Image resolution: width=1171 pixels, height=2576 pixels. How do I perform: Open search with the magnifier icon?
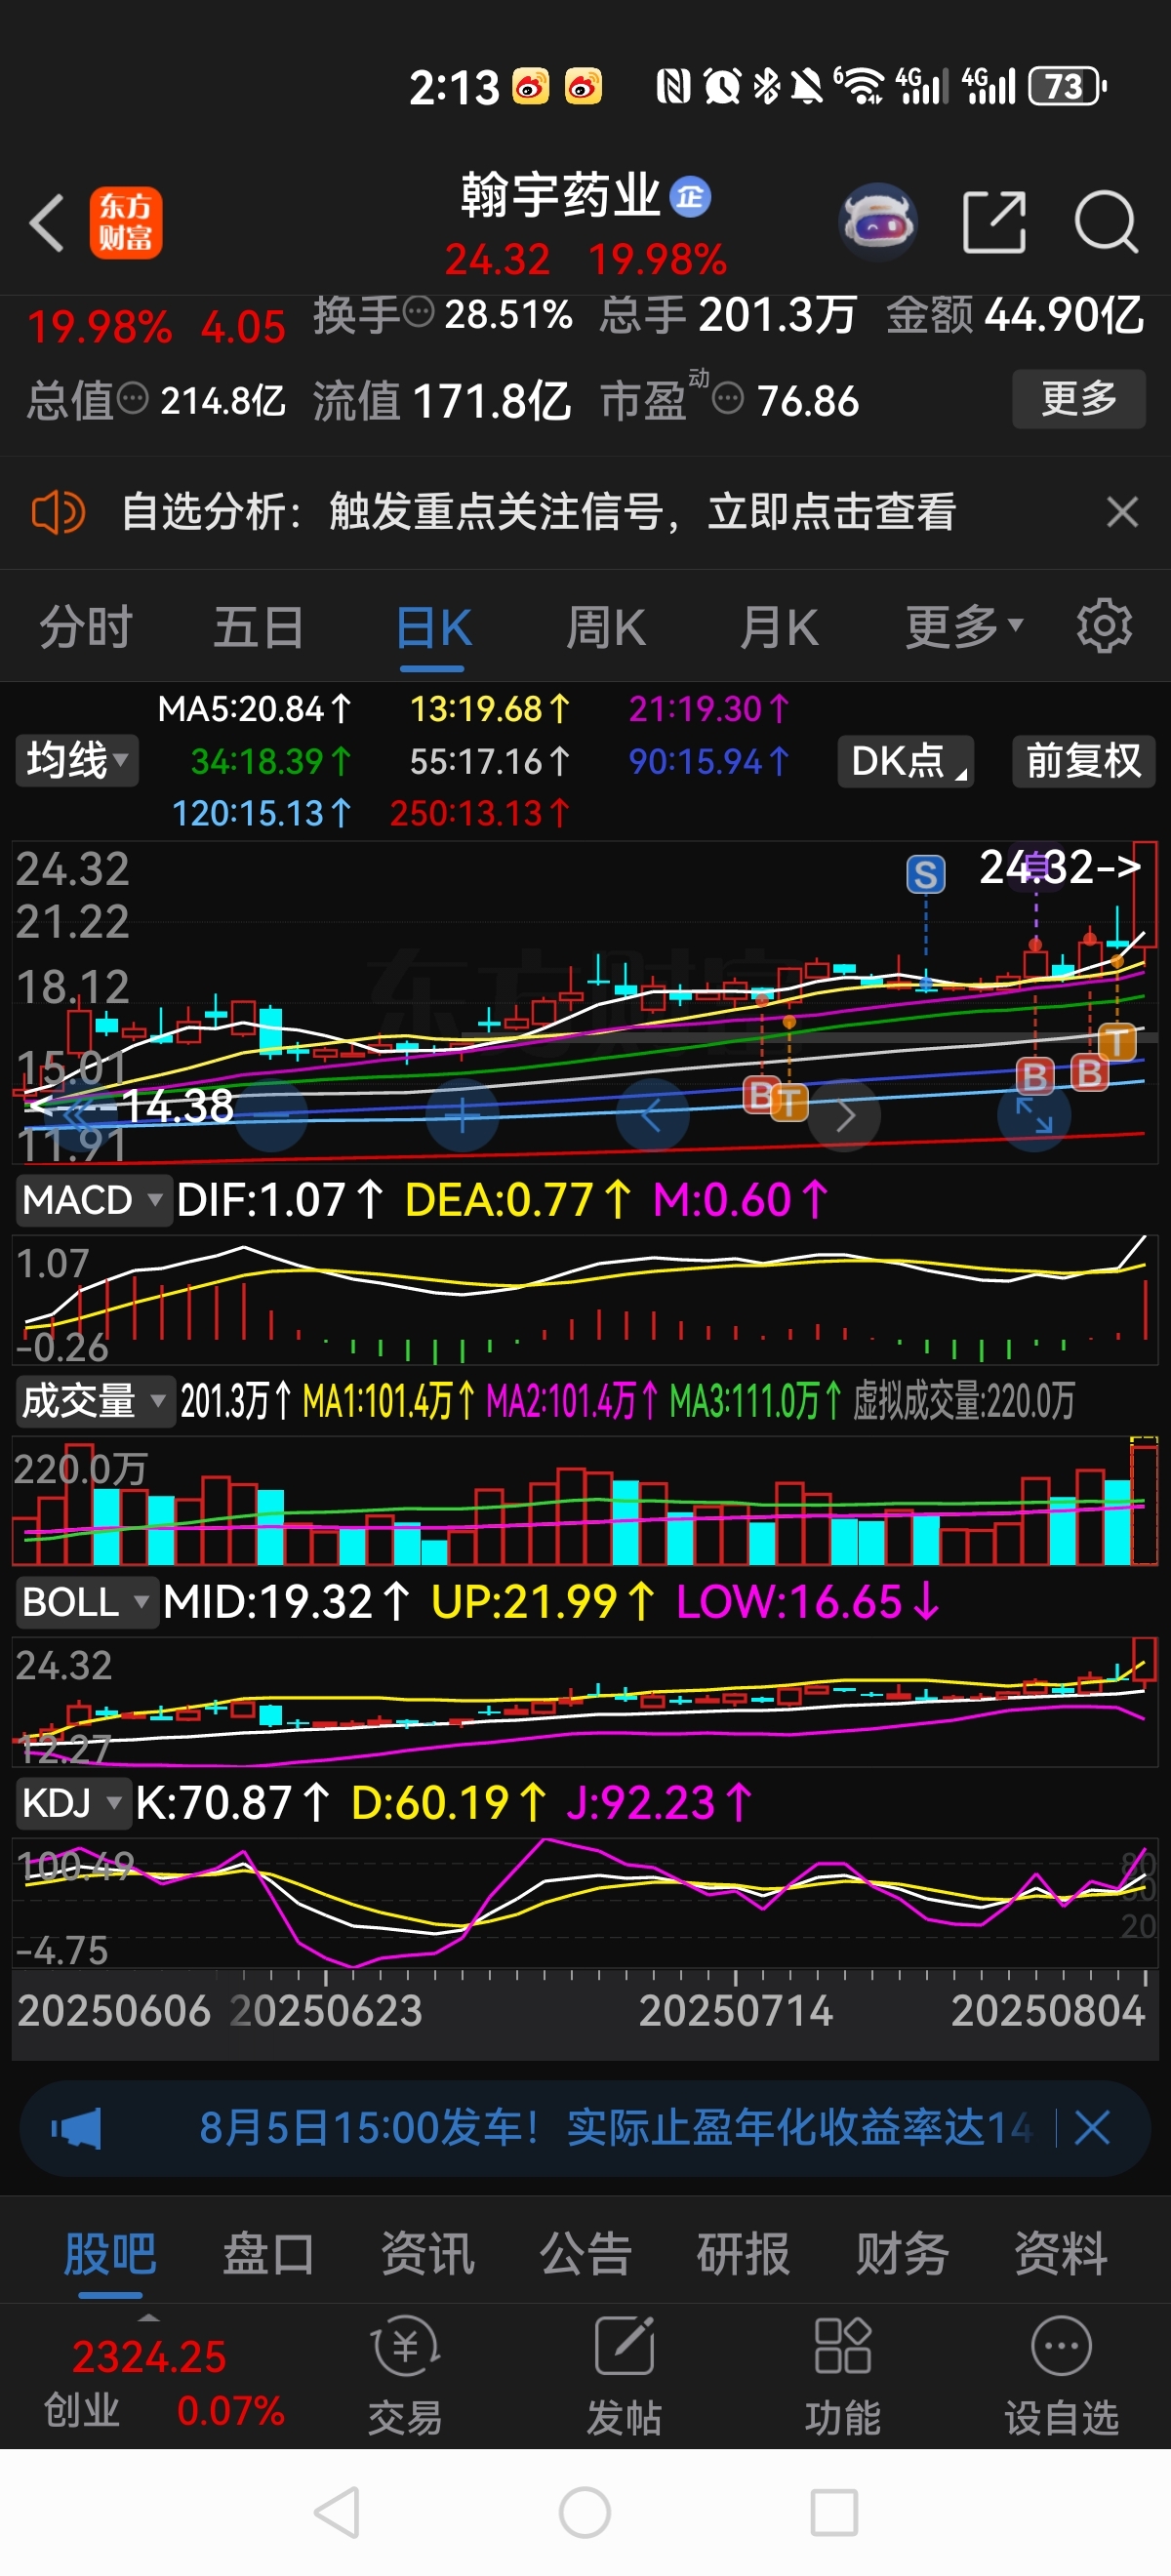(1106, 221)
